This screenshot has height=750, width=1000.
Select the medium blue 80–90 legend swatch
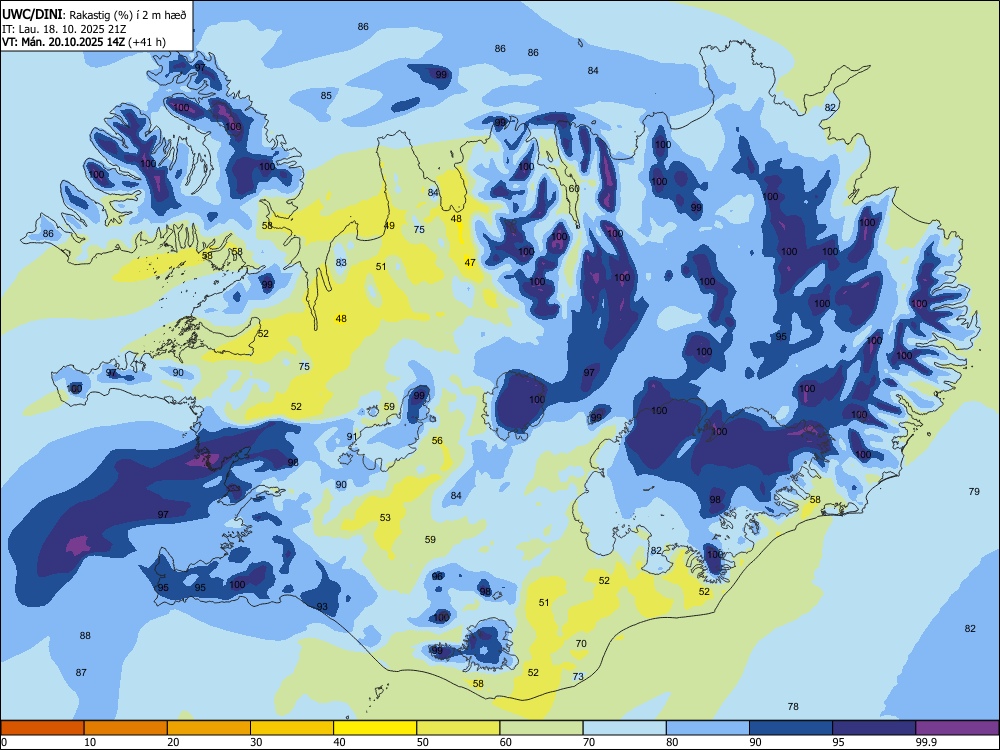[x=708, y=728]
